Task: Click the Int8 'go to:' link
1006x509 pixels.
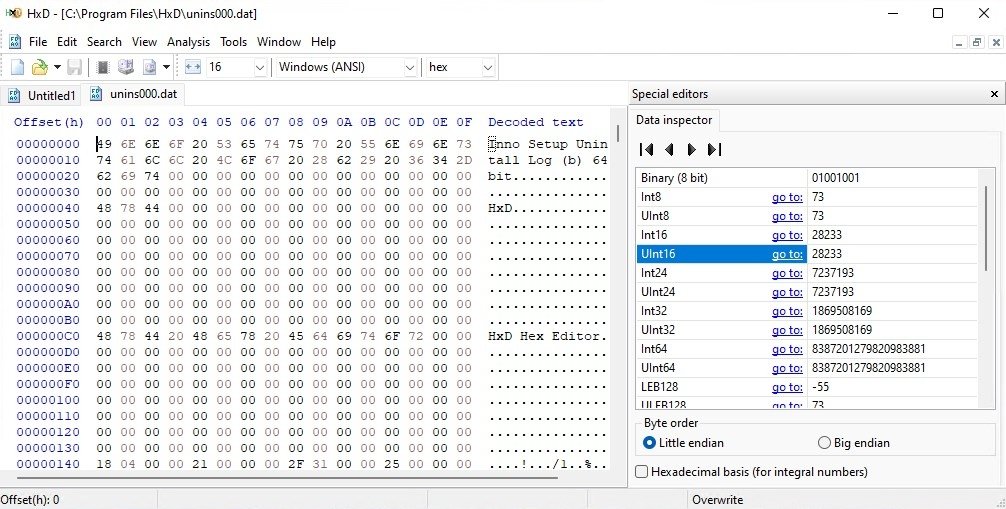Action: coord(787,197)
